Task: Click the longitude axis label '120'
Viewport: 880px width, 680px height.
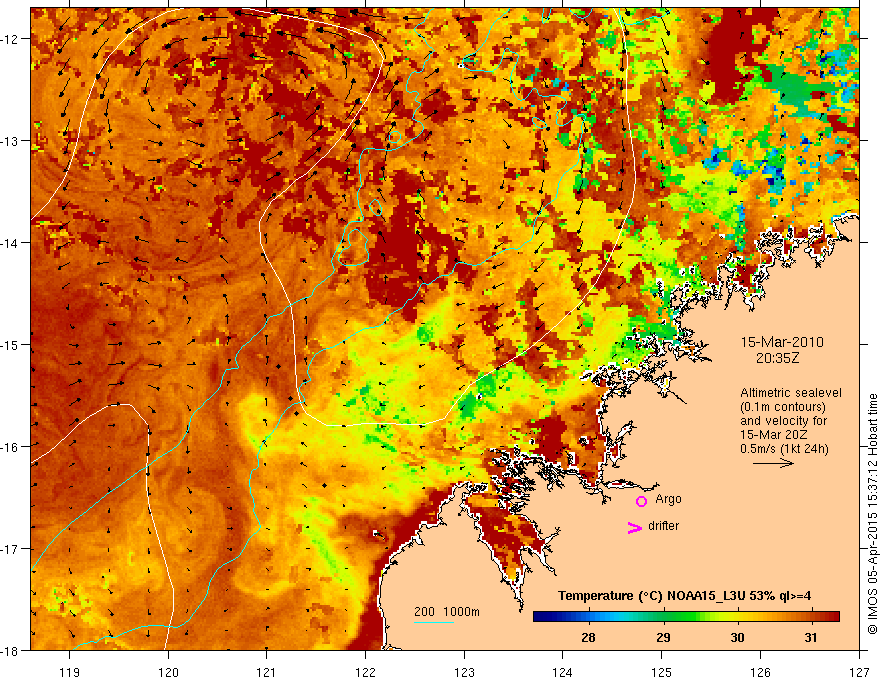Action: point(168,672)
